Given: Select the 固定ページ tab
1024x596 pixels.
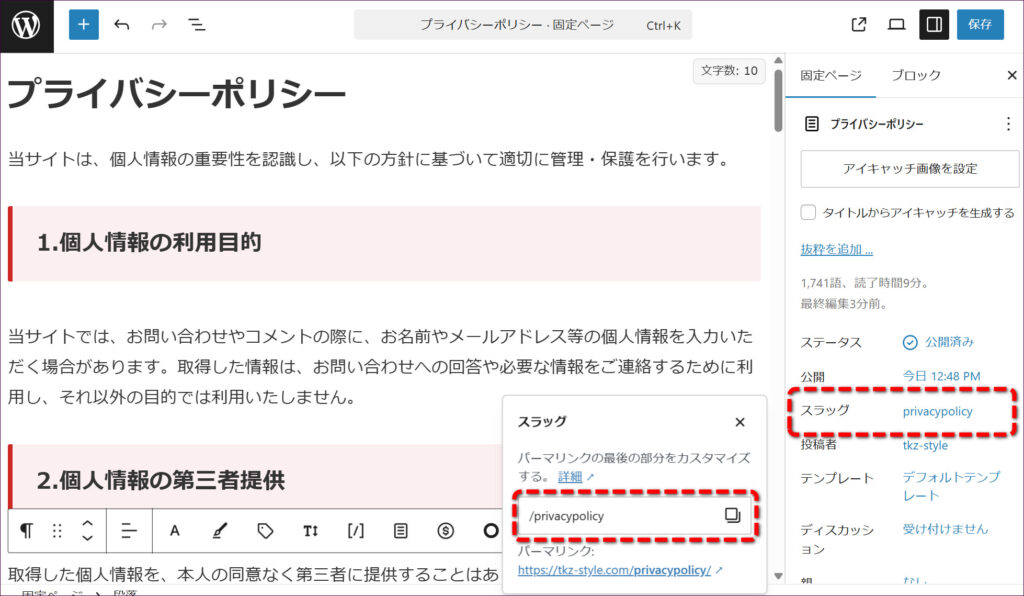Looking at the screenshot, I should point(830,76).
